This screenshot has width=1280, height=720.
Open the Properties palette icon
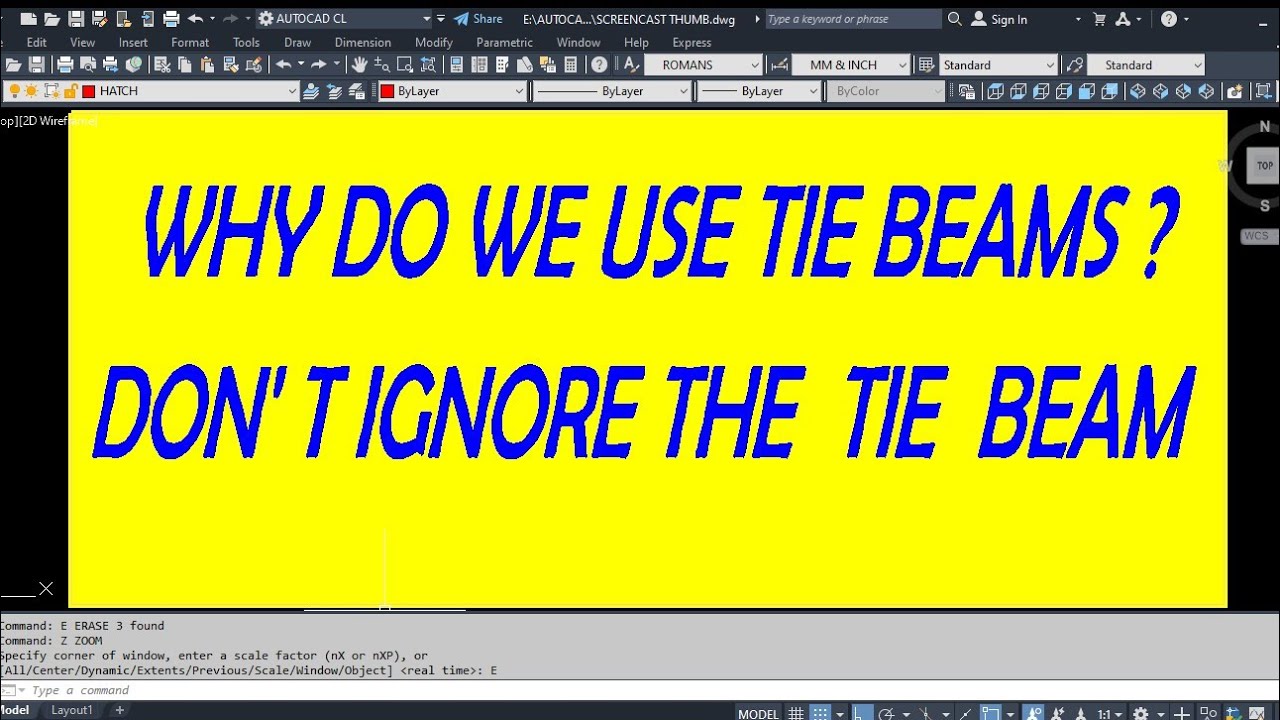pos(456,64)
